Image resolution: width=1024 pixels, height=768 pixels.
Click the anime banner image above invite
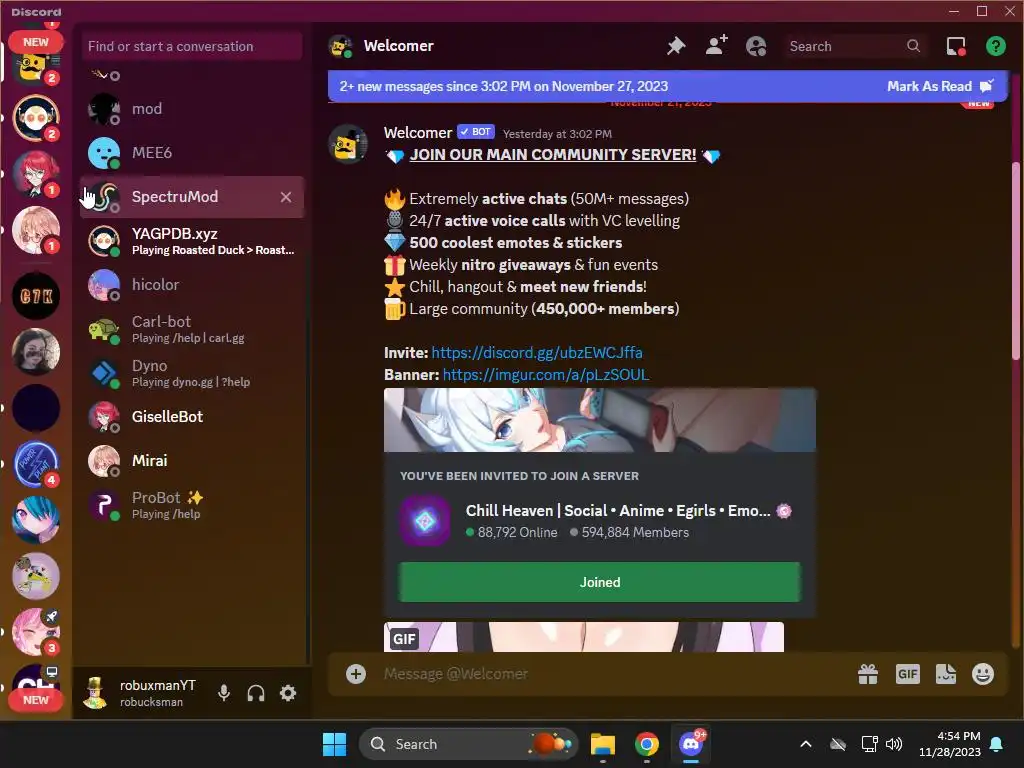[600, 421]
